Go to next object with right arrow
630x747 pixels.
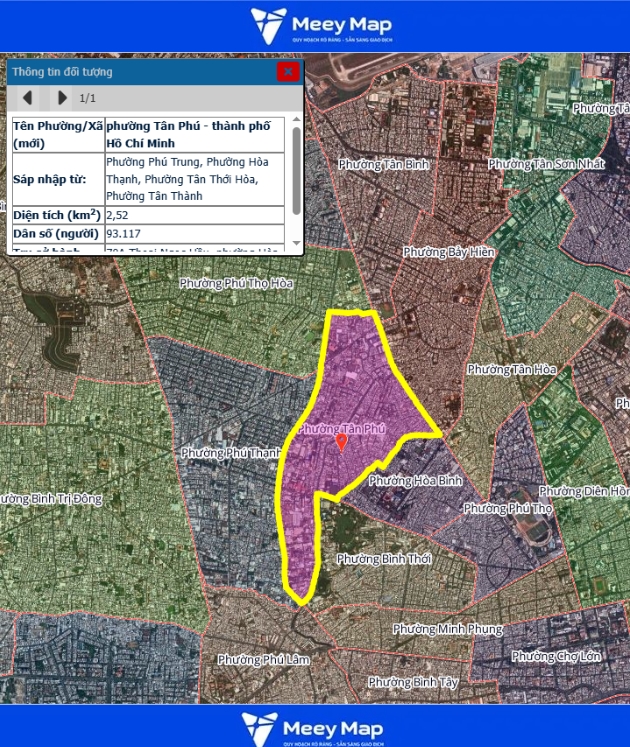[x=62, y=98]
